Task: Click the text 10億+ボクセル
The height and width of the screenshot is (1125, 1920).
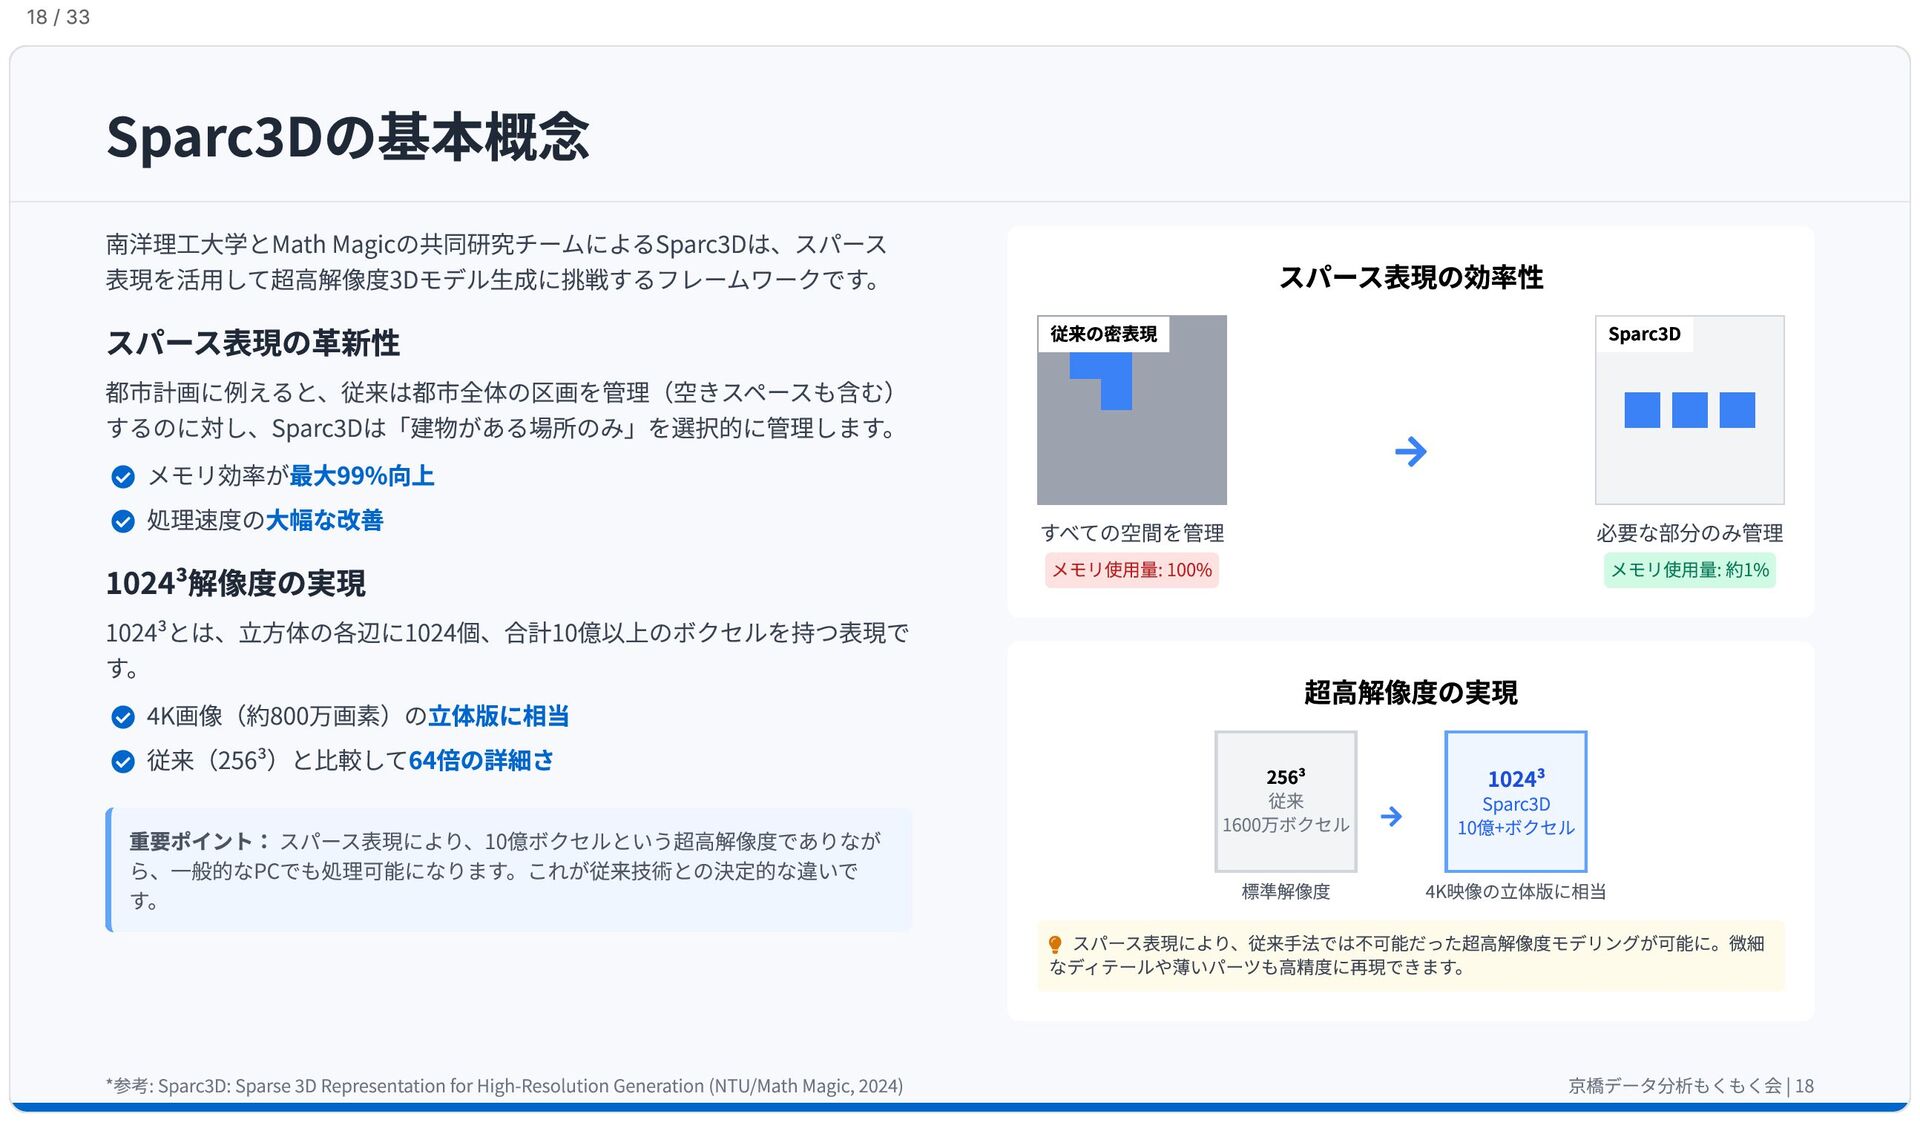Action: pyautogui.click(x=1516, y=828)
